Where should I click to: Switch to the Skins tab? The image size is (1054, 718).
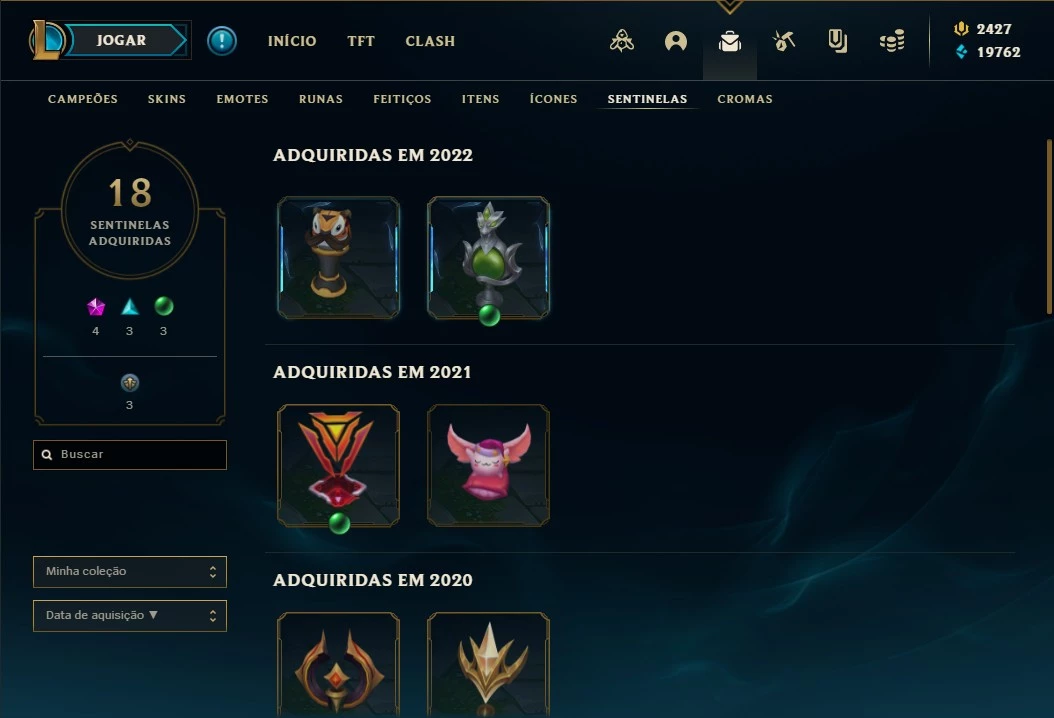click(x=167, y=99)
